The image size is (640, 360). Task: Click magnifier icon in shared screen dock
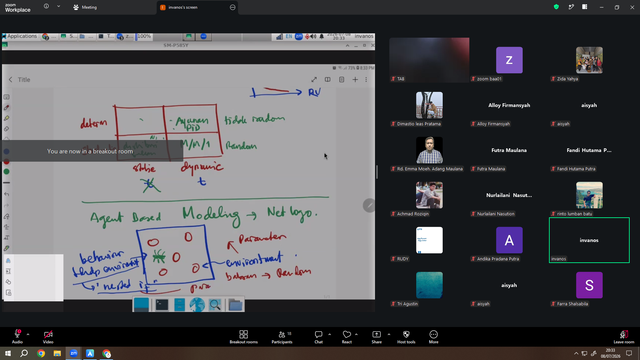click(x=215, y=304)
